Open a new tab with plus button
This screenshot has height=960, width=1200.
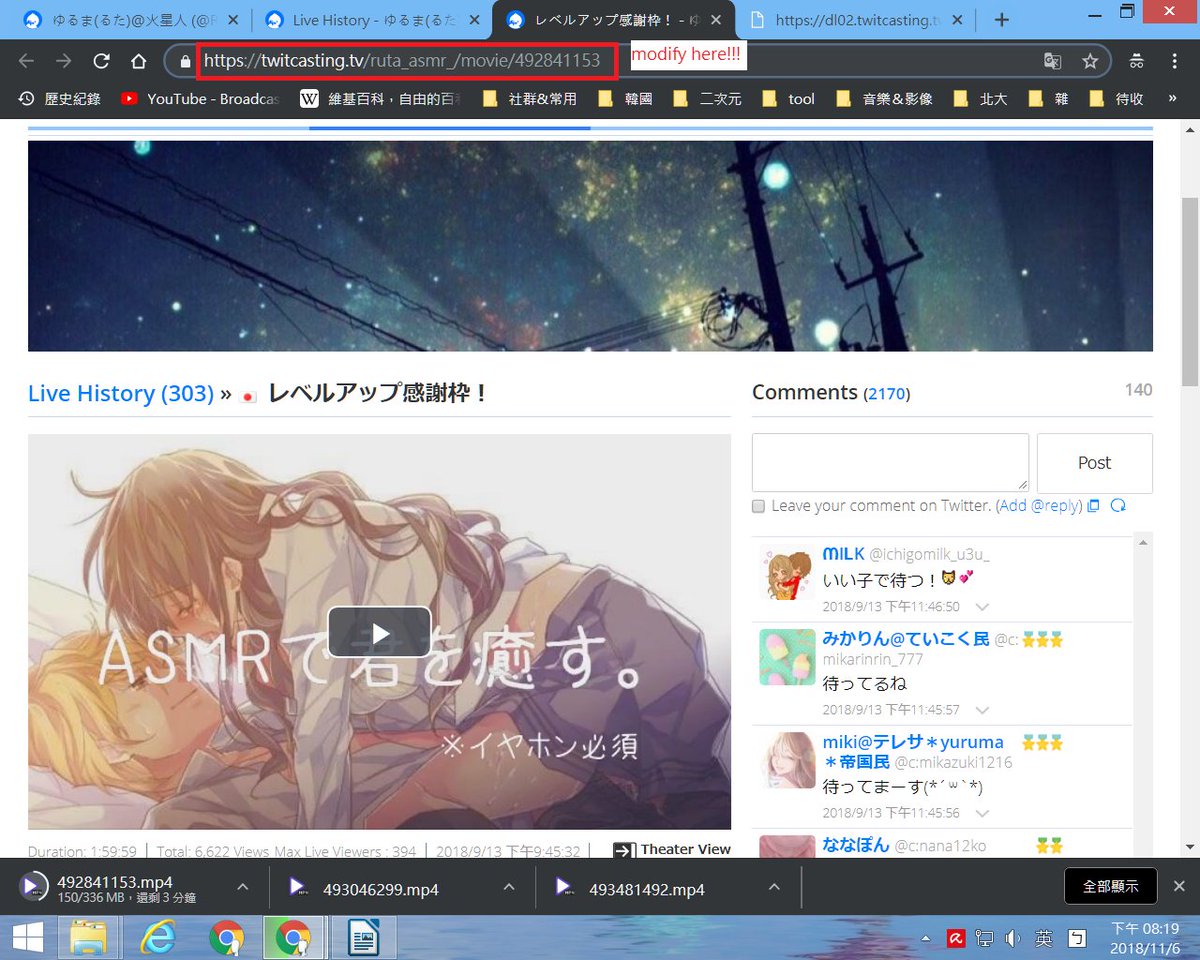[x=1001, y=20]
